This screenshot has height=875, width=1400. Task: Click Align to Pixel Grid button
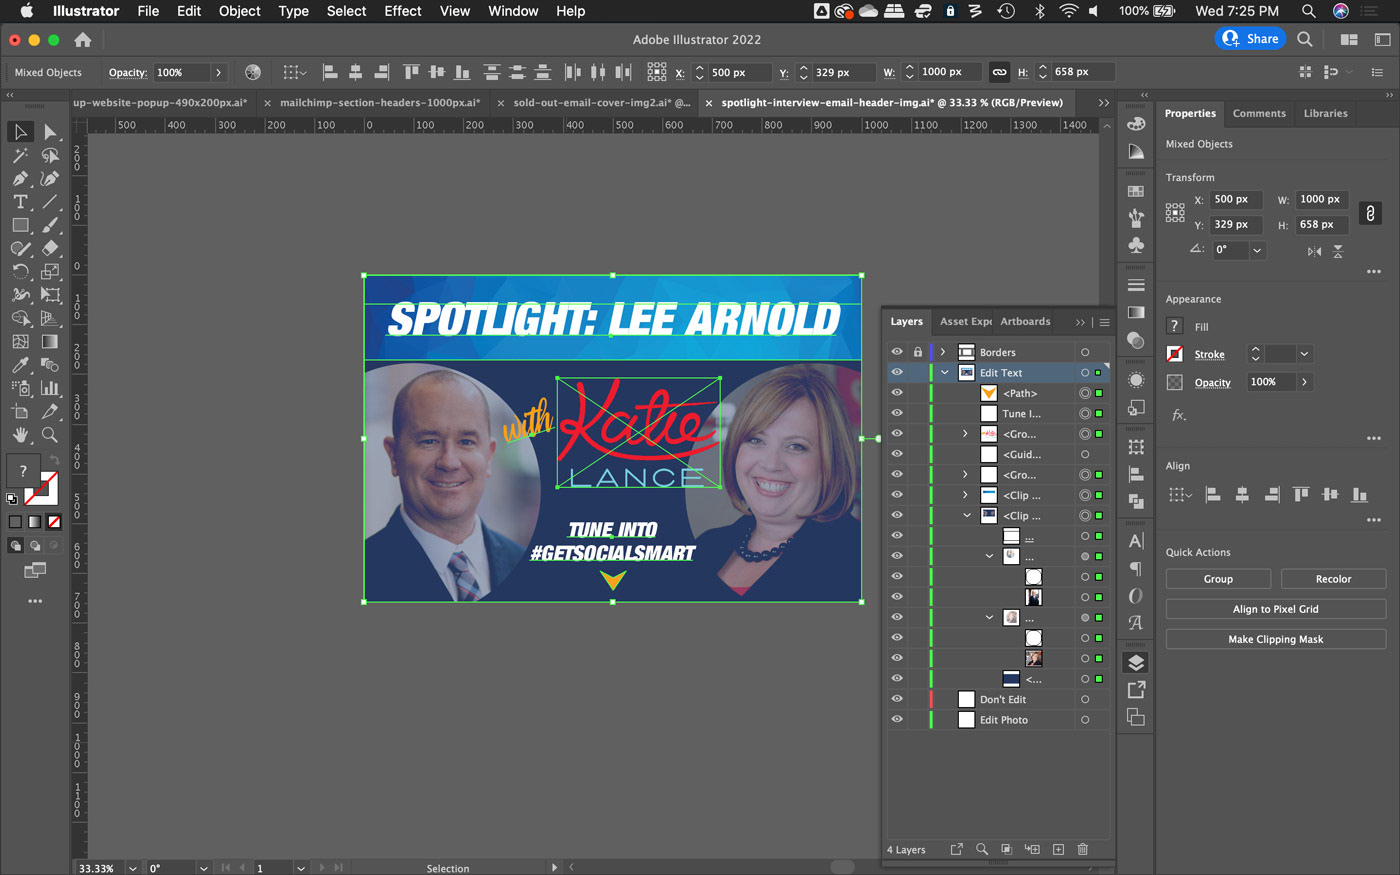pos(1276,609)
